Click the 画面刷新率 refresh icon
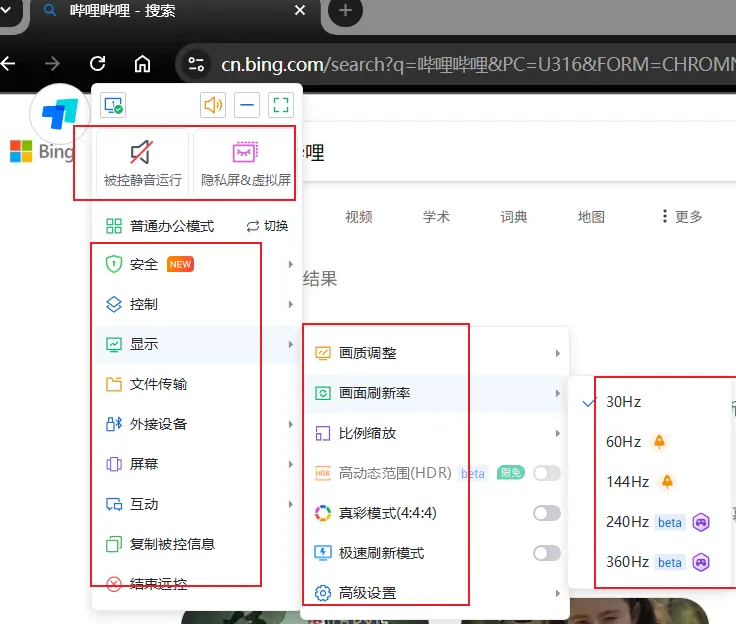This screenshot has height=624, width=736. point(322,393)
